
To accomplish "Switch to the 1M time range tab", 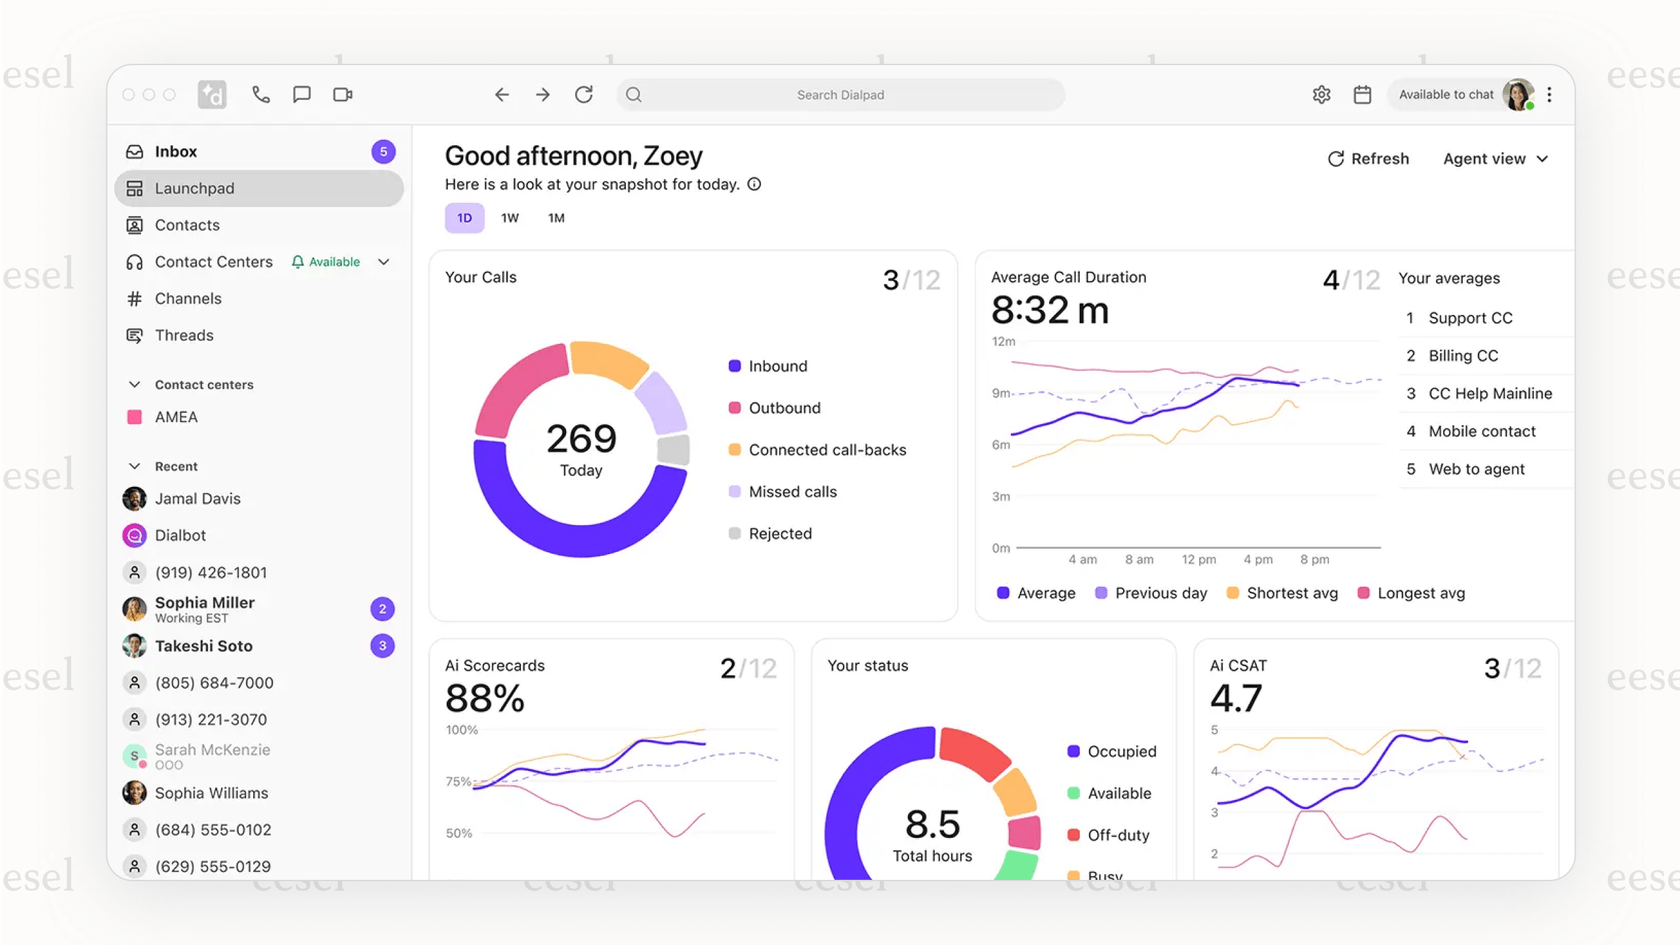I will tap(556, 217).
